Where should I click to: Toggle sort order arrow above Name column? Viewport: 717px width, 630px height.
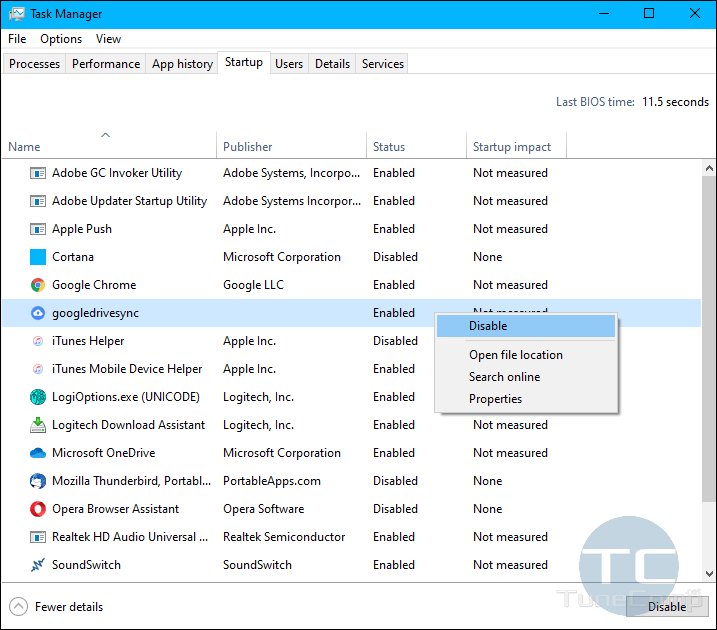point(106,135)
